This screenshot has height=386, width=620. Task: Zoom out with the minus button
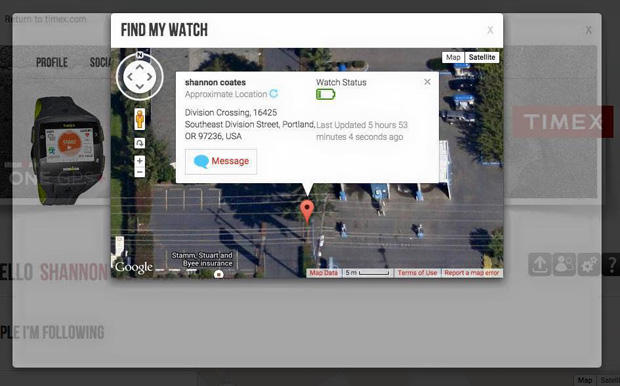(140, 172)
